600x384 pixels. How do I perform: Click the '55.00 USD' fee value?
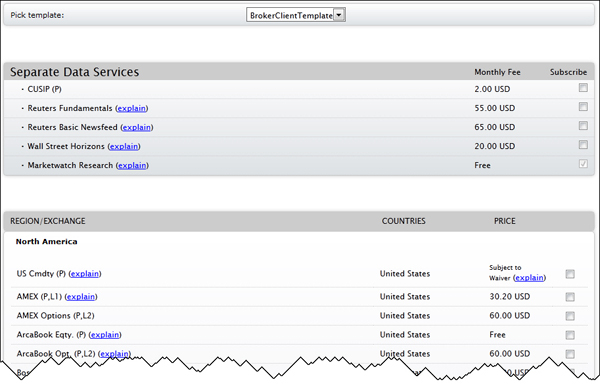tap(494, 108)
